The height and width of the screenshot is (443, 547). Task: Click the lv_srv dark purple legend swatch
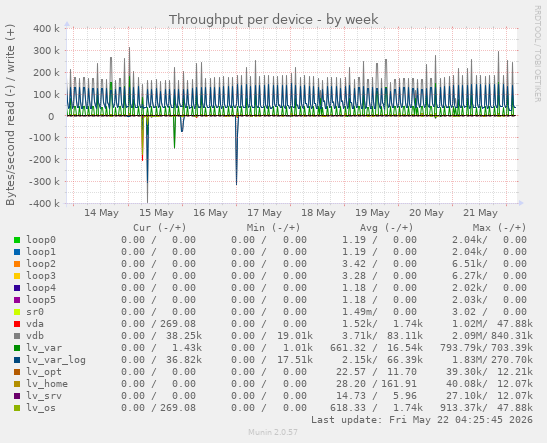tap(17, 396)
